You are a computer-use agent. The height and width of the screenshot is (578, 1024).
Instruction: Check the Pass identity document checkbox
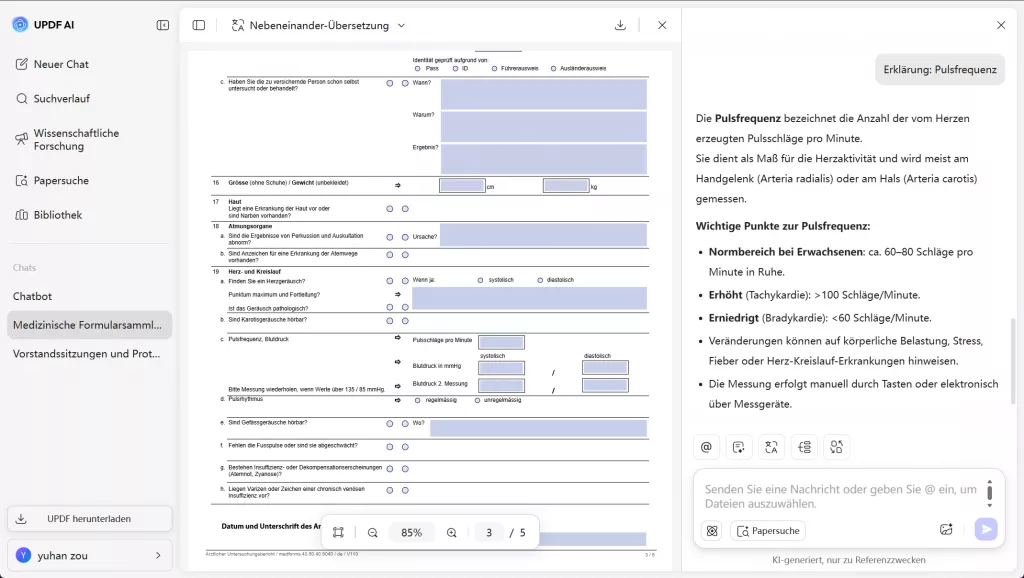(x=417, y=69)
